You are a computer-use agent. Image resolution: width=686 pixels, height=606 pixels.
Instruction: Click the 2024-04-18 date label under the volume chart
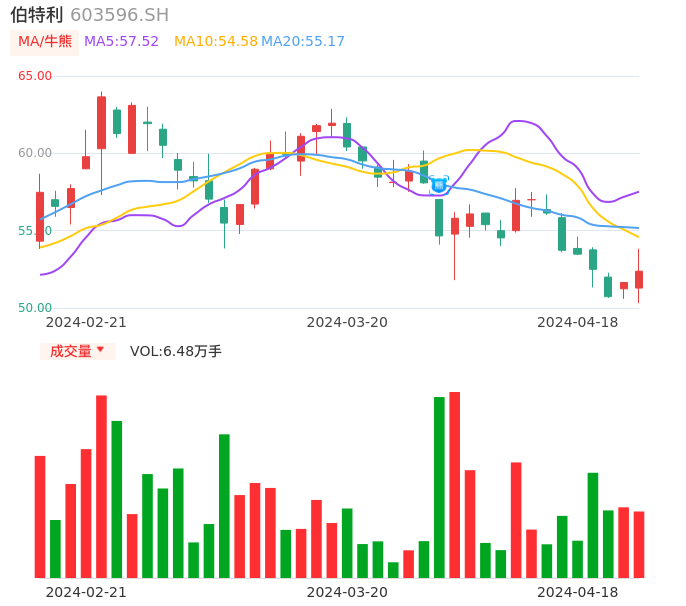(x=577, y=592)
